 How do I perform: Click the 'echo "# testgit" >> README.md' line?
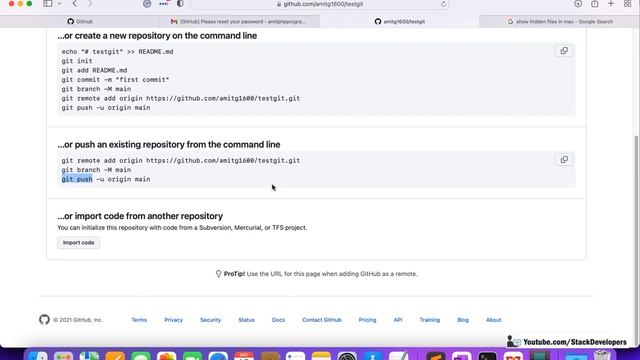118,52
